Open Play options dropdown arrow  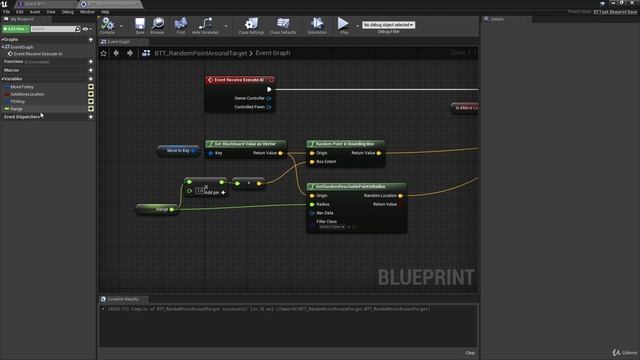pyautogui.click(x=357, y=26)
